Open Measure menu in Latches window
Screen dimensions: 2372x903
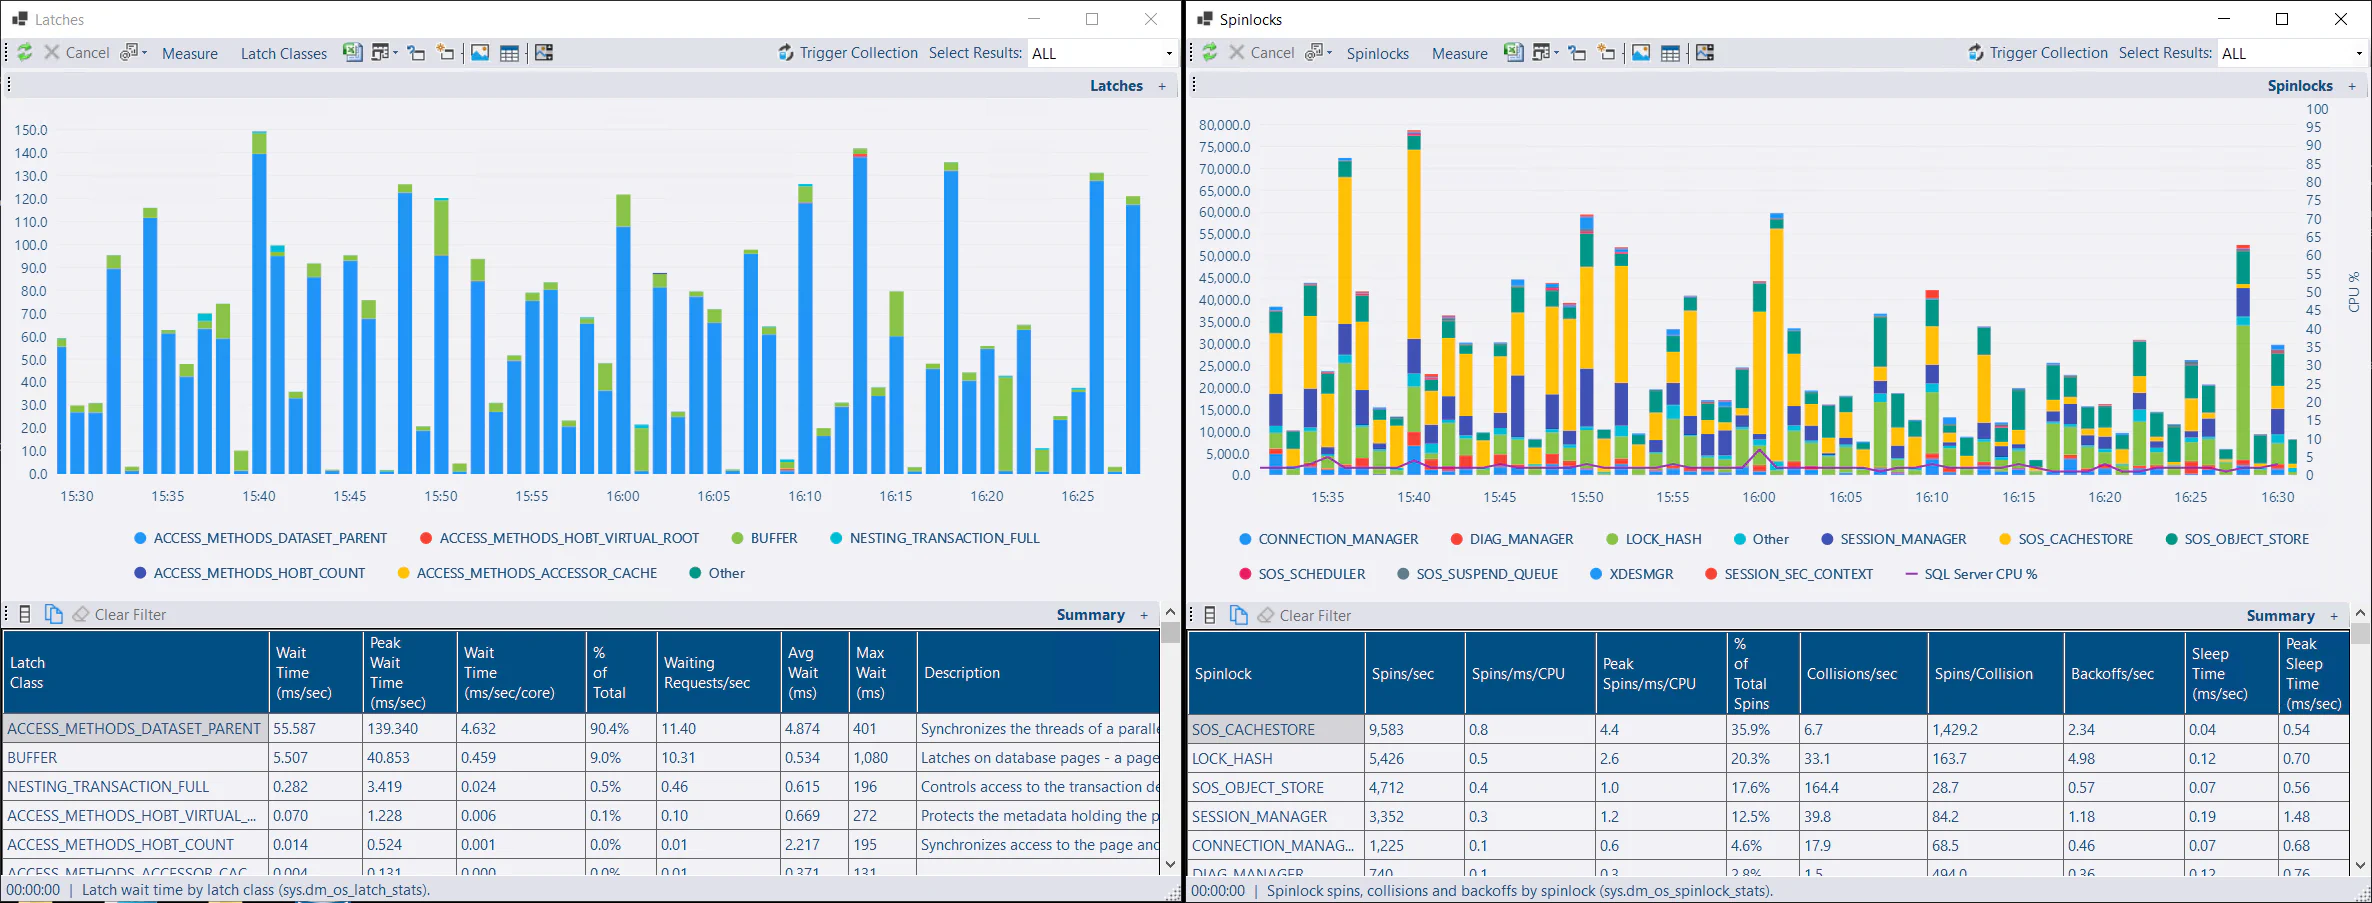(x=190, y=53)
